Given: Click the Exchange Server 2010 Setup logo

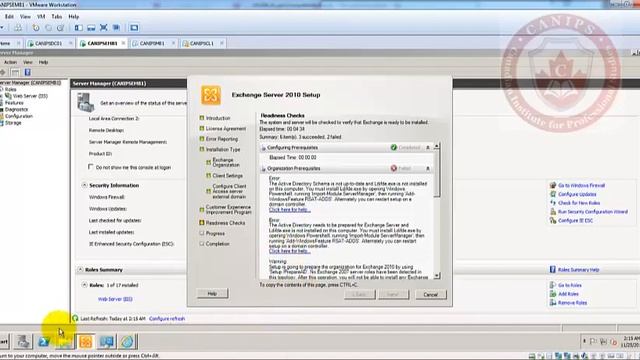Looking at the screenshot, I should [x=211, y=95].
